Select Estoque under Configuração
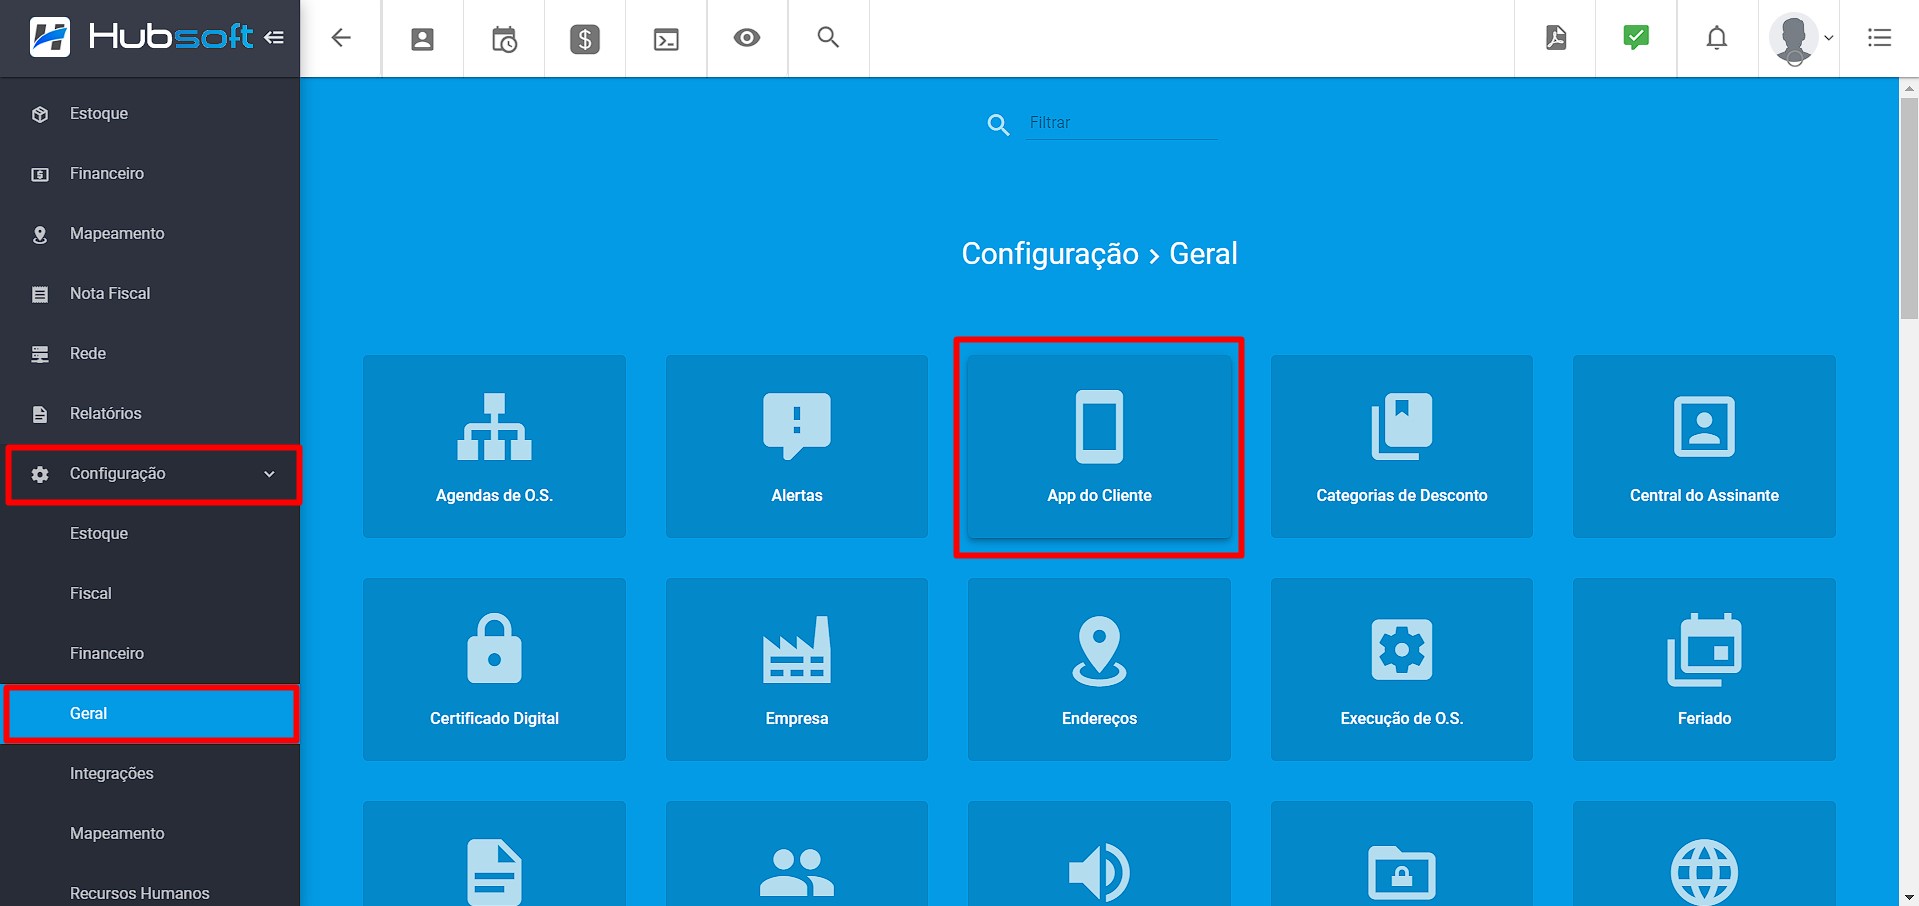 [150, 534]
